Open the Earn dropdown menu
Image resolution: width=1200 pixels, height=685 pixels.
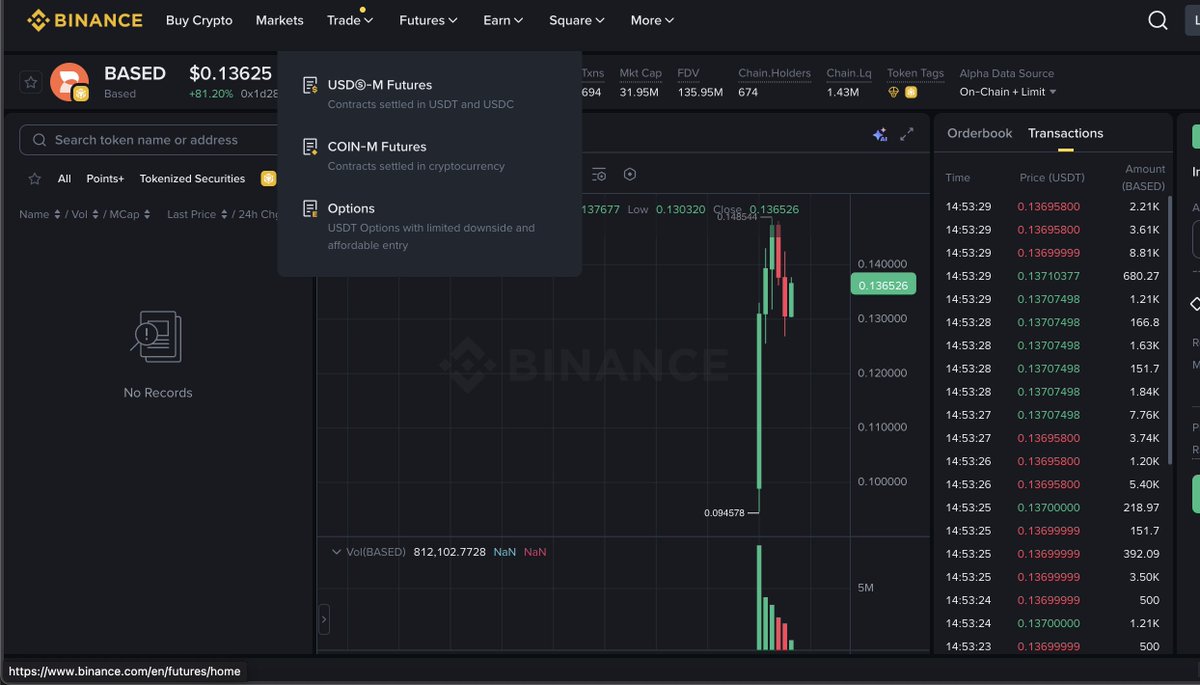[503, 20]
